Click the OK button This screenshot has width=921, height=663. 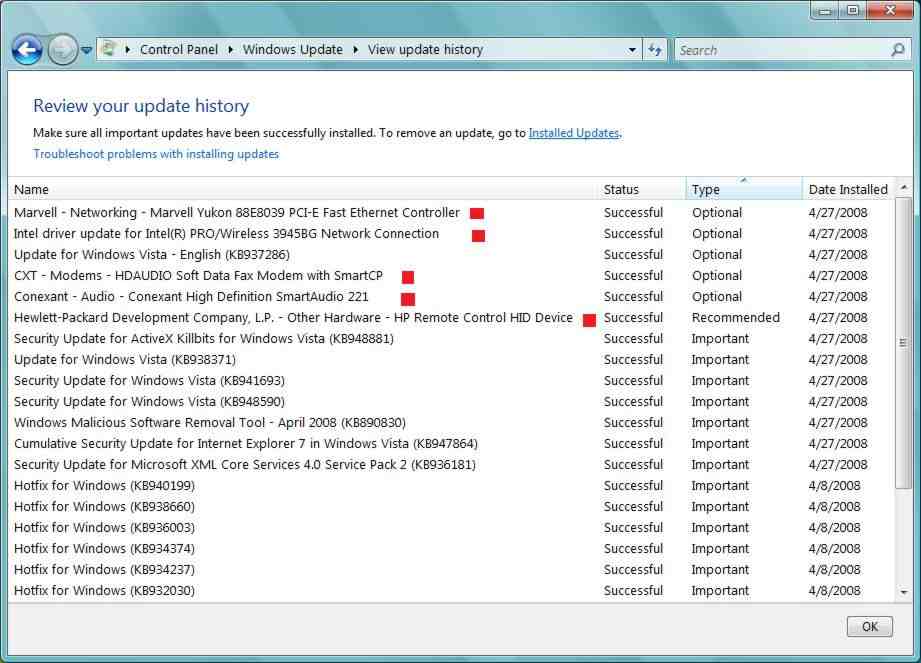coord(870,627)
